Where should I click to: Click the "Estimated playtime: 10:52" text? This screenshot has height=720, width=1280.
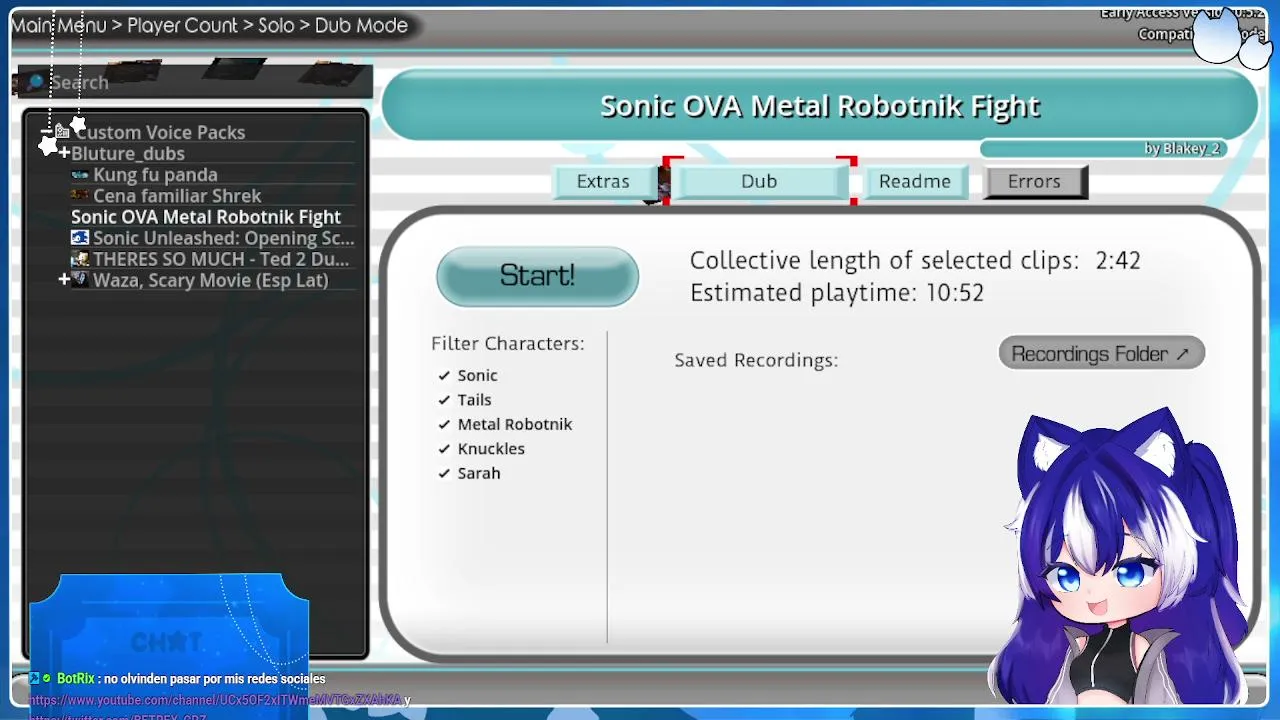837,293
